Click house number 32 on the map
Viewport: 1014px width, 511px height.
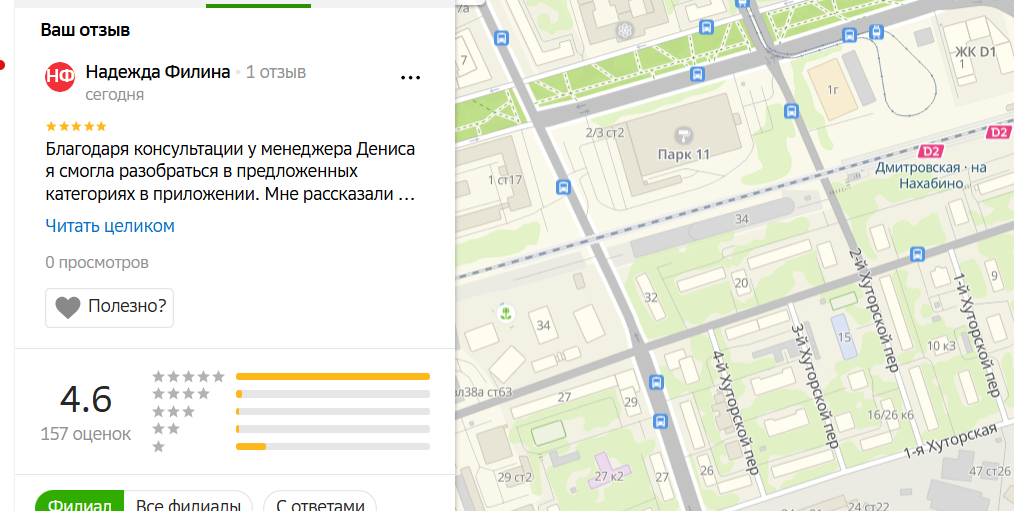pyautogui.click(x=651, y=298)
